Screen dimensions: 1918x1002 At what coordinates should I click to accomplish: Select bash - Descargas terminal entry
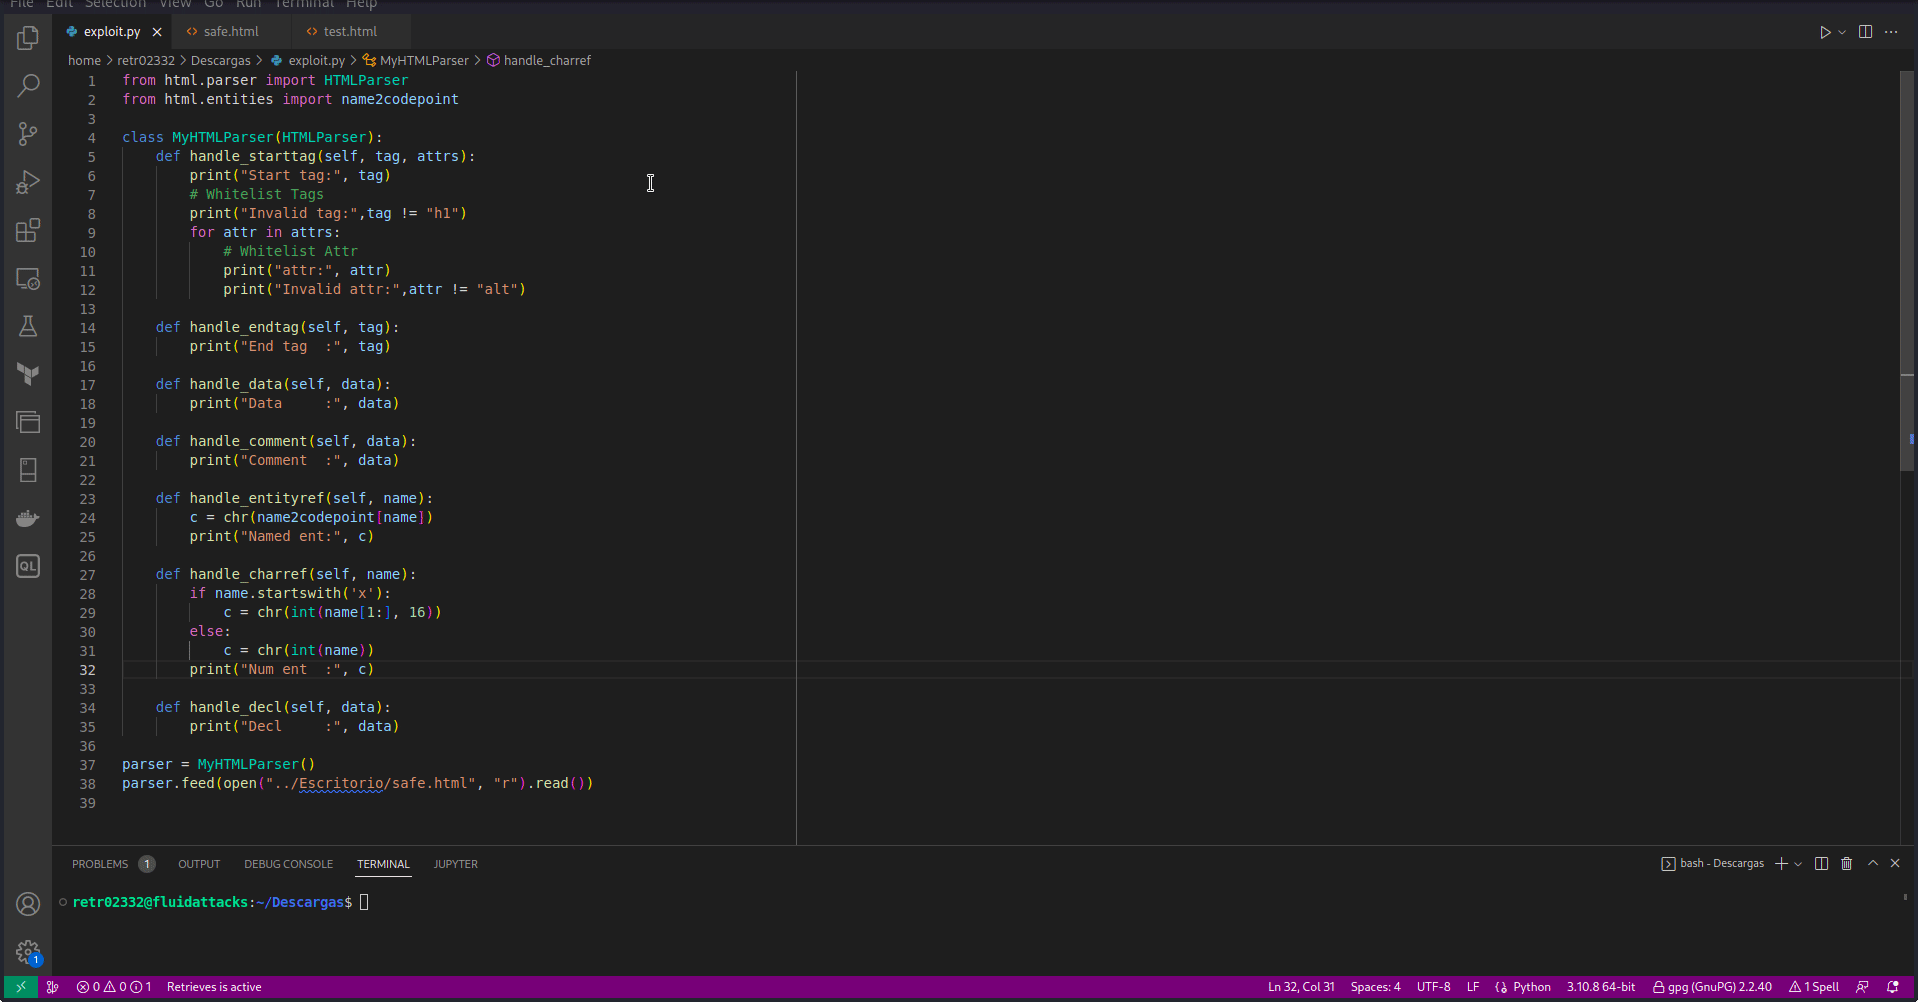pyautogui.click(x=1713, y=864)
